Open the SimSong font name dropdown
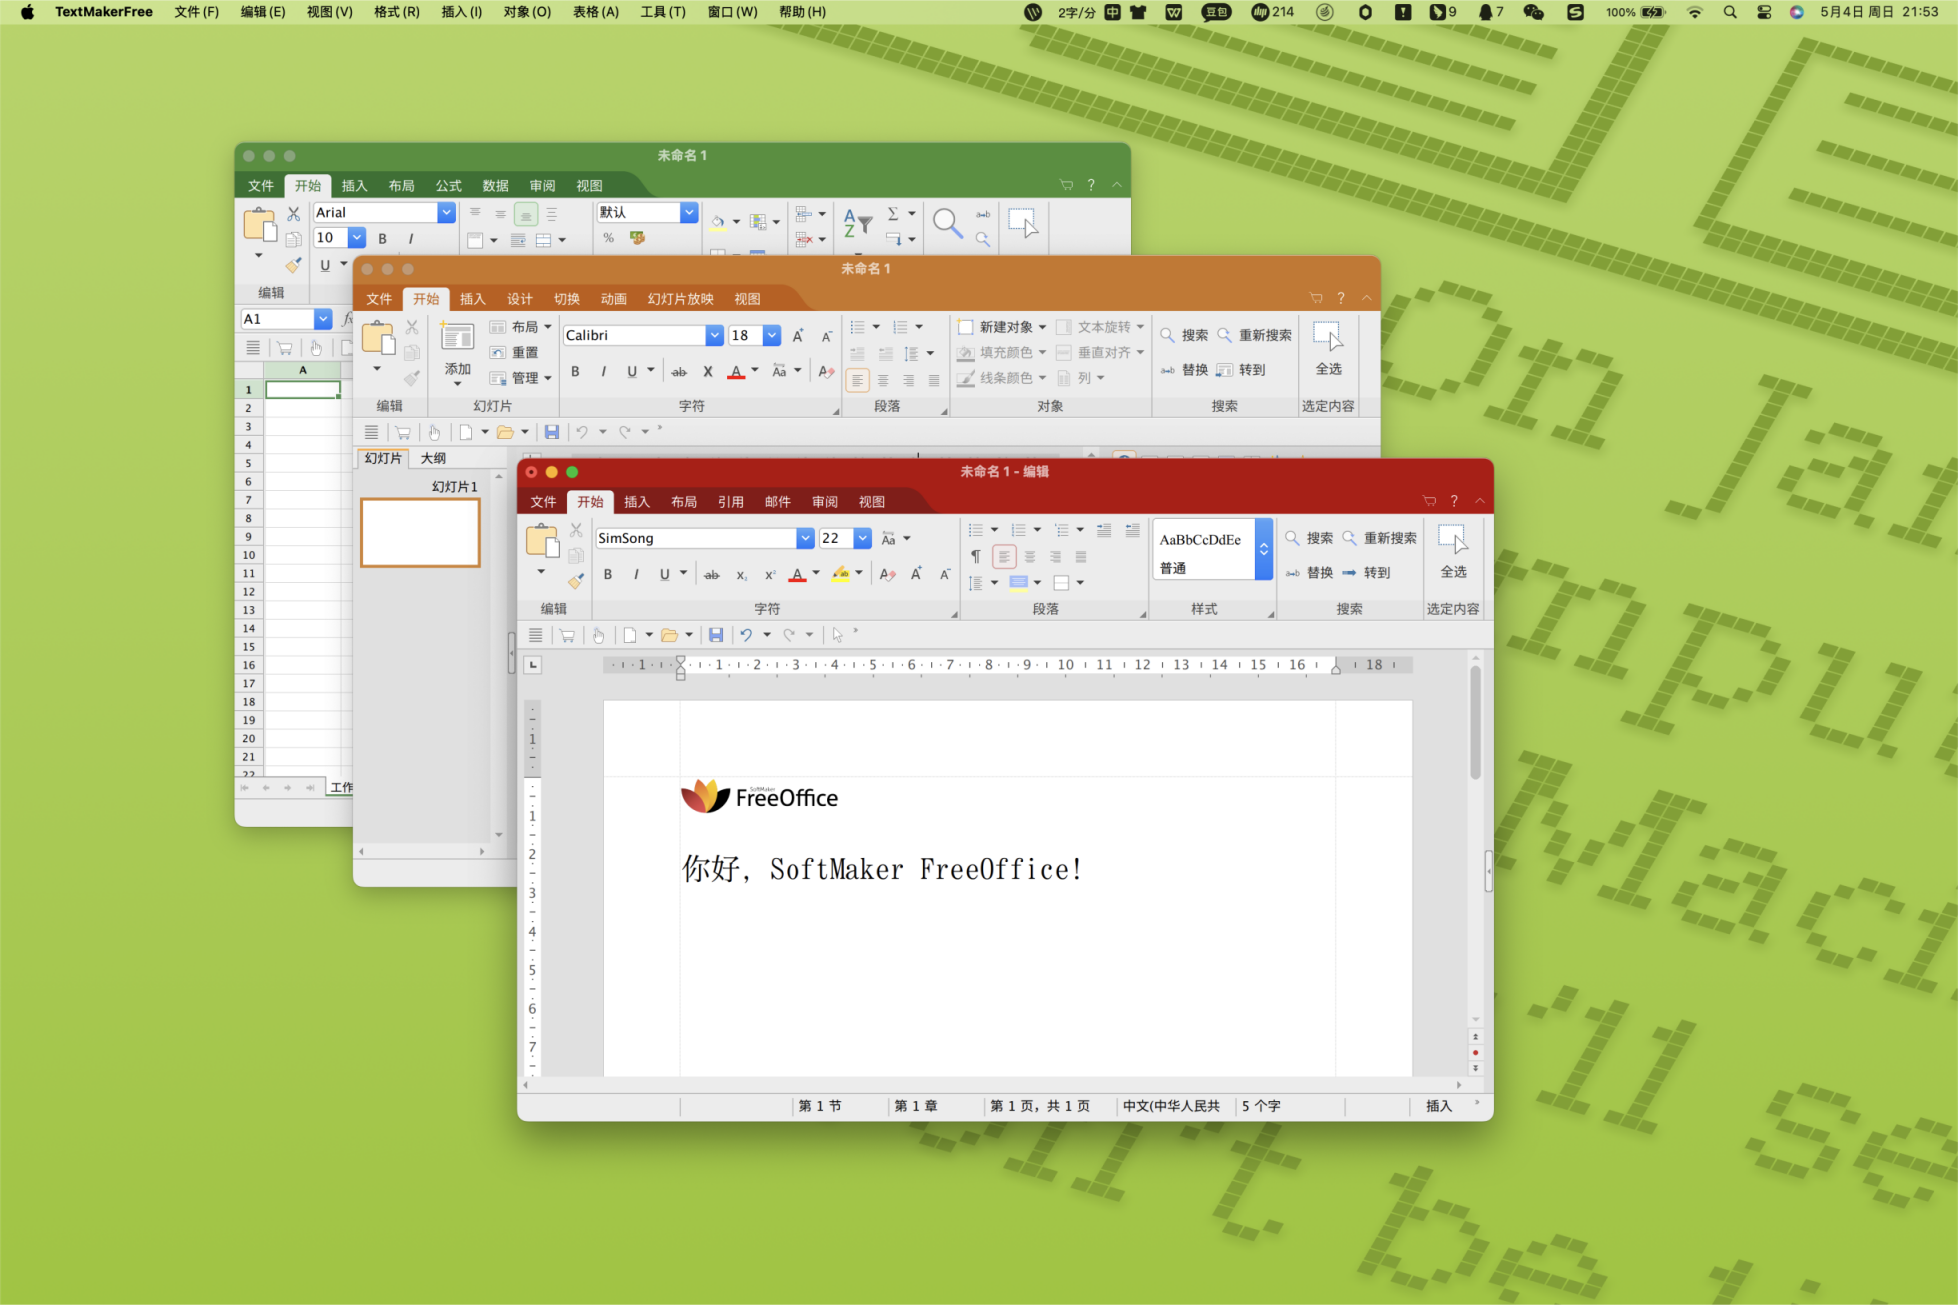This screenshot has height=1305, width=1958. pos(805,538)
